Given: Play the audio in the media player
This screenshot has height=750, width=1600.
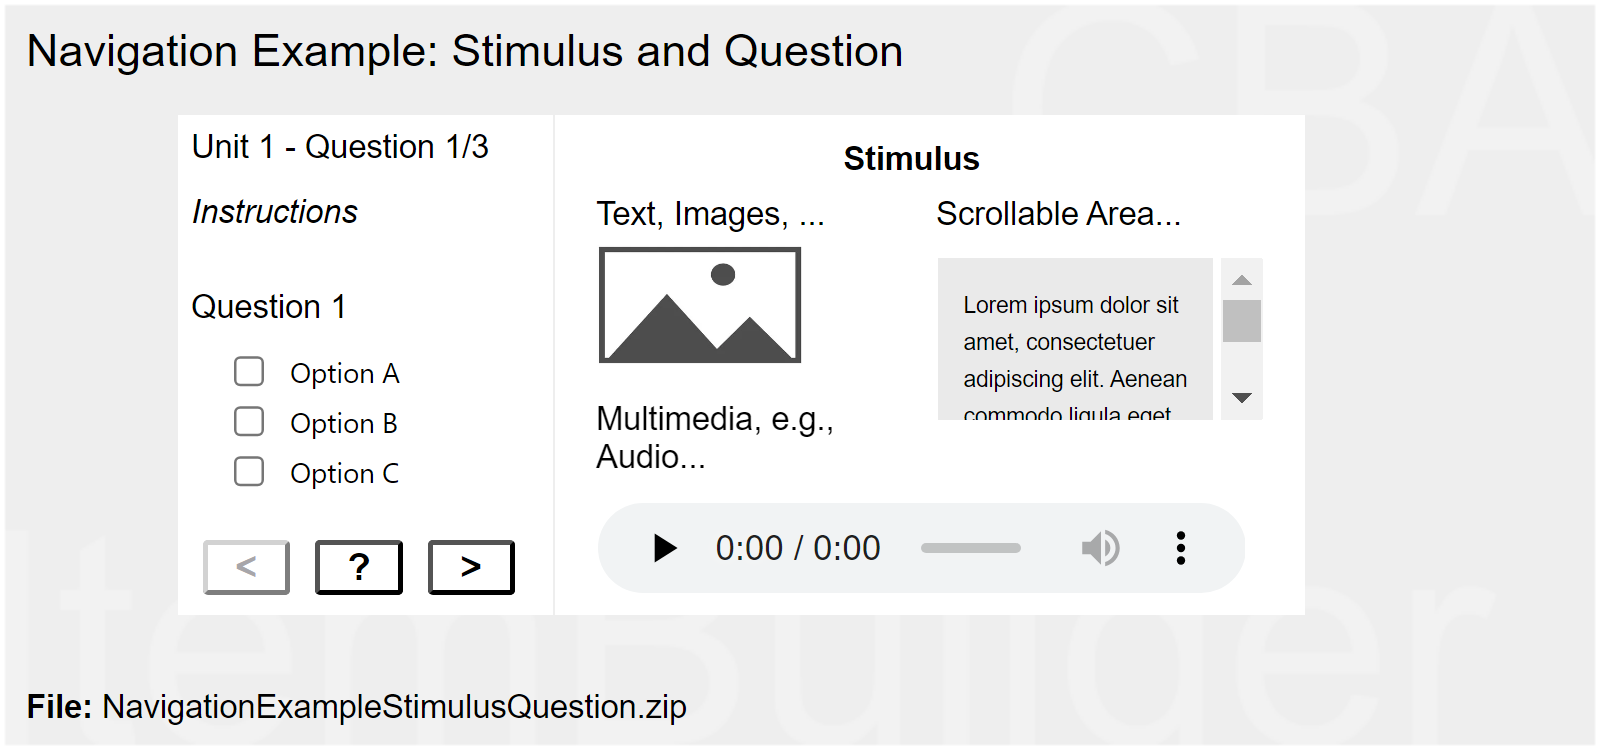Looking at the screenshot, I should (x=664, y=548).
